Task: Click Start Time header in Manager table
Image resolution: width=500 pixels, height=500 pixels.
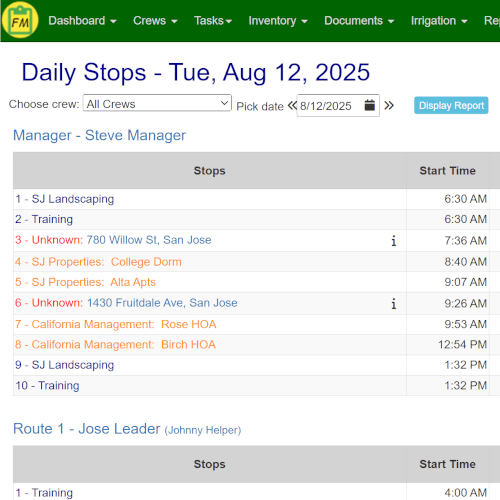Action: pyautogui.click(x=448, y=171)
